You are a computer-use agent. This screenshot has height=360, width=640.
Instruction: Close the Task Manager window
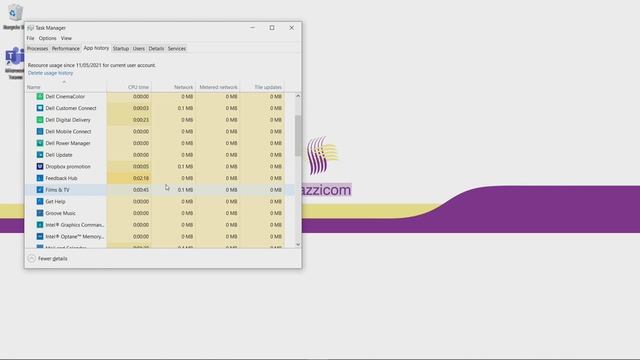coord(291,28)
